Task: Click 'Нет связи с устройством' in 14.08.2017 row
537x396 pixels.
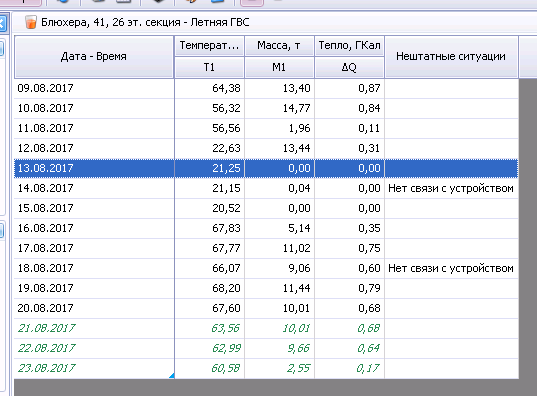Action: click(x=451, y=188)
